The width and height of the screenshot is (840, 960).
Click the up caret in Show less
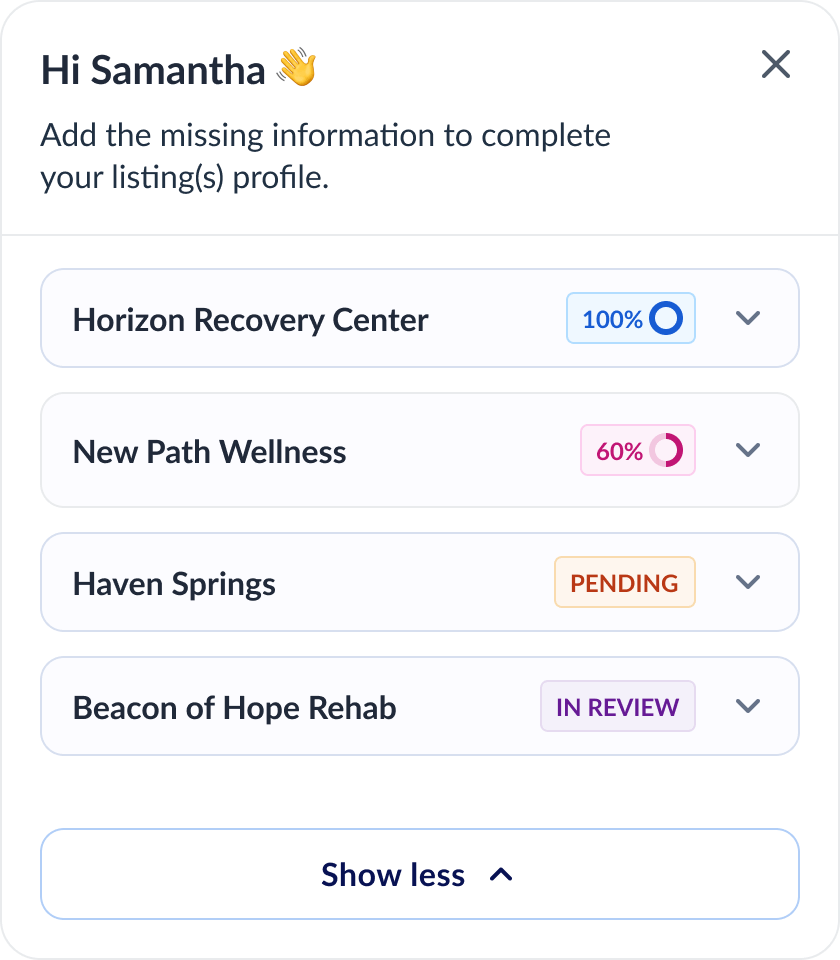tap(501, 875)
